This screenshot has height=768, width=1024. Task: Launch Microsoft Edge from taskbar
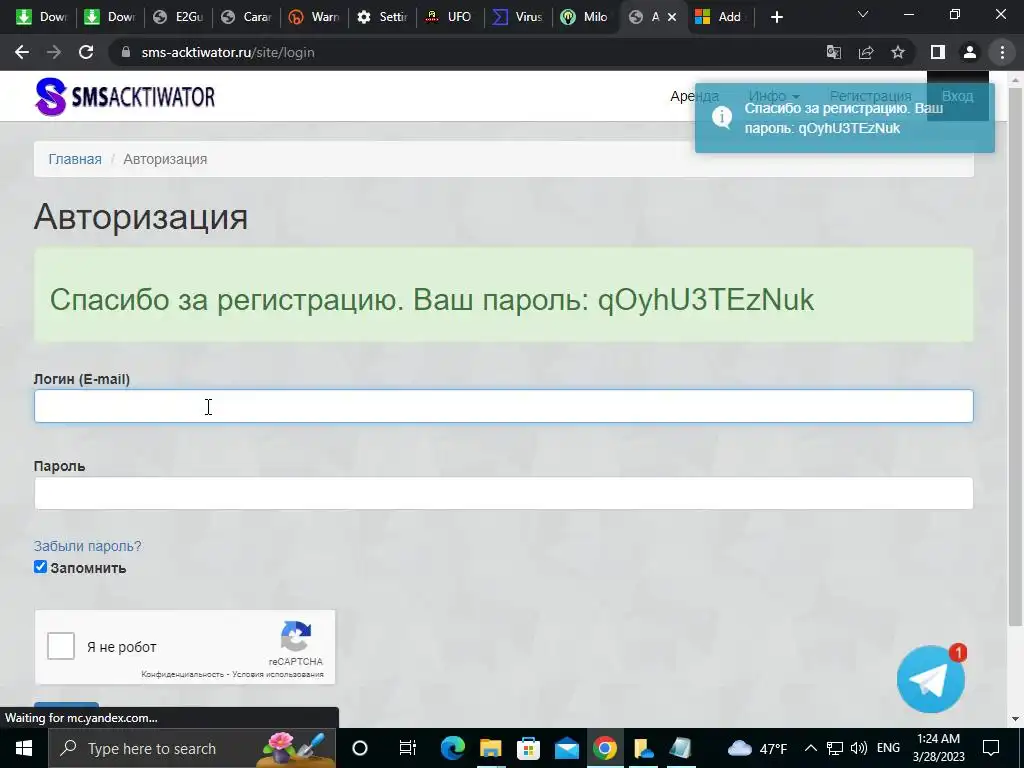point(452,748)
